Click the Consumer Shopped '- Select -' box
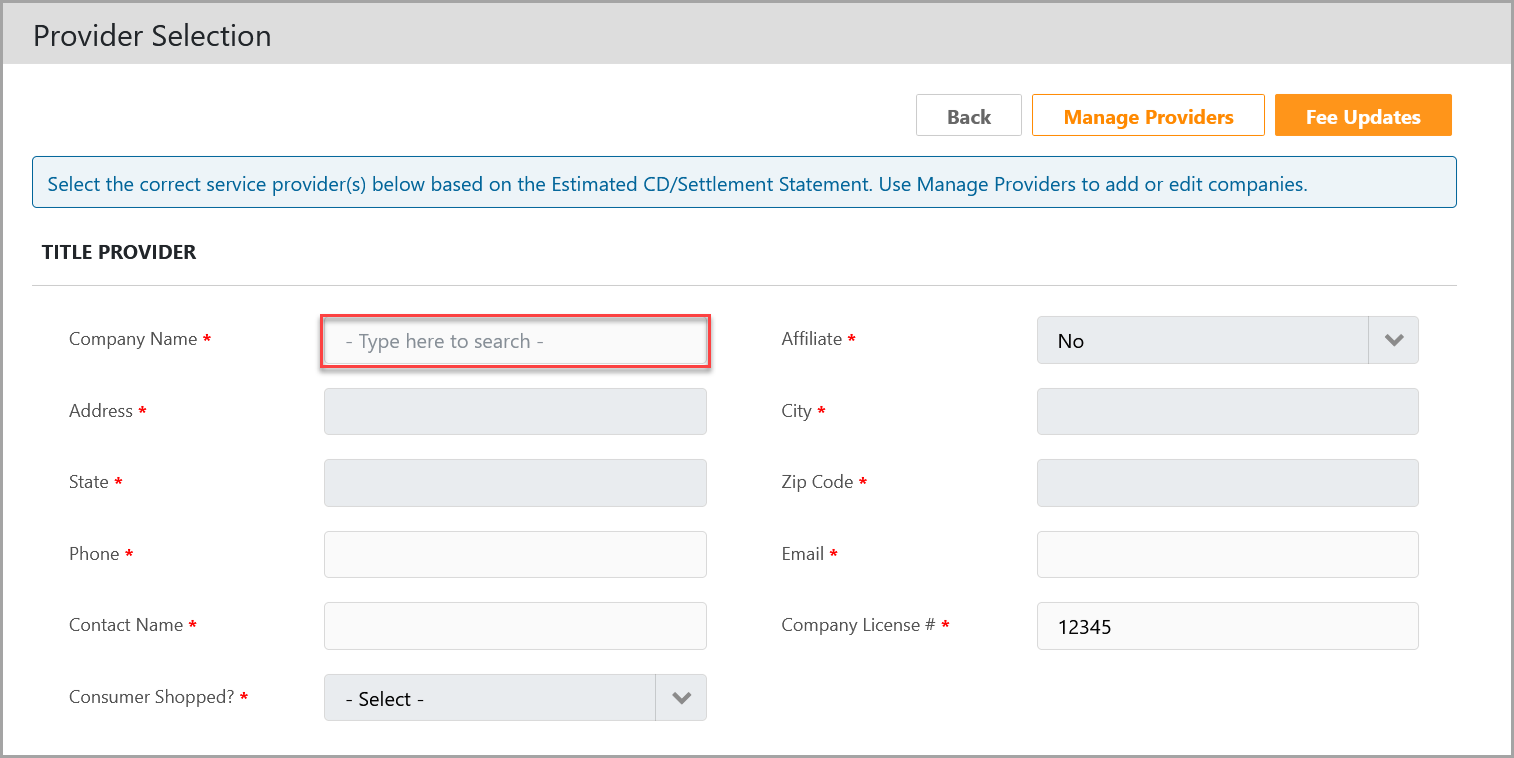 (489, 698)
